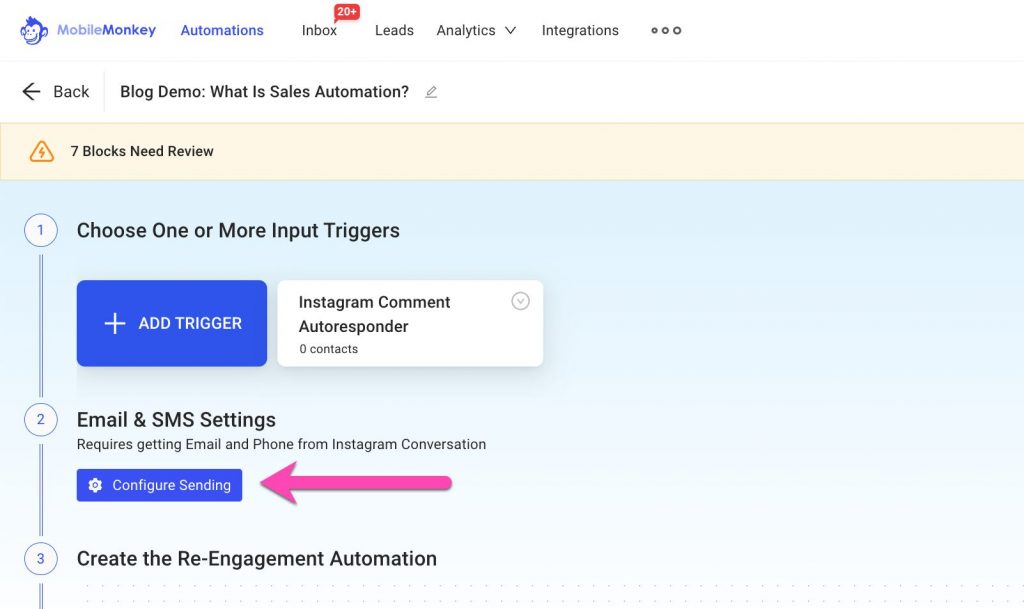Click the automation name Blog Demo title

[264, 91]
